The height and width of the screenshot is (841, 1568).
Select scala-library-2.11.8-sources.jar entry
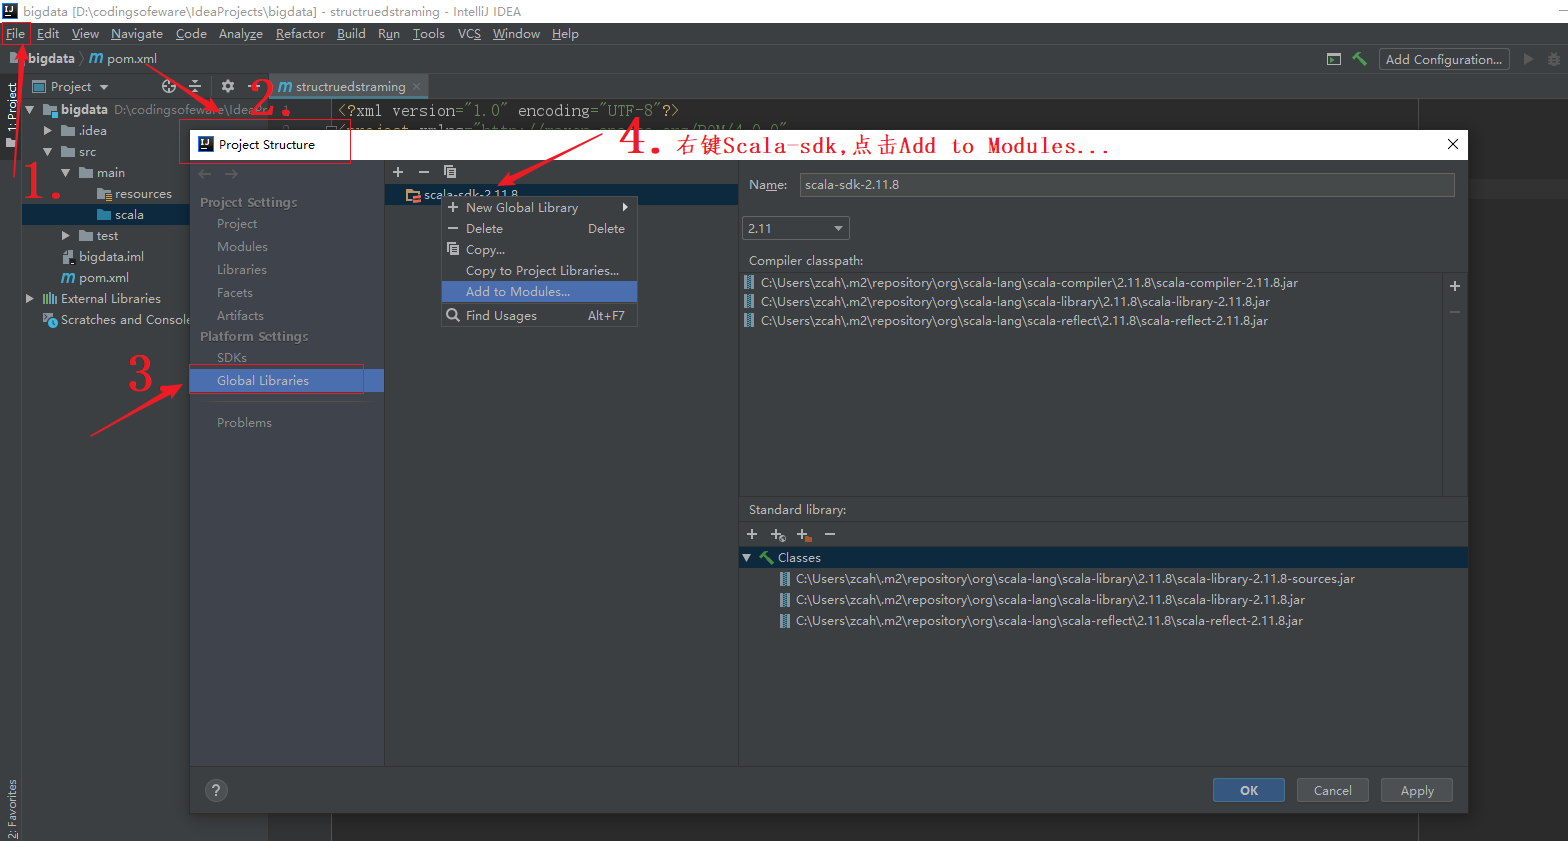pyautogui.click(x=1075, y=579)
